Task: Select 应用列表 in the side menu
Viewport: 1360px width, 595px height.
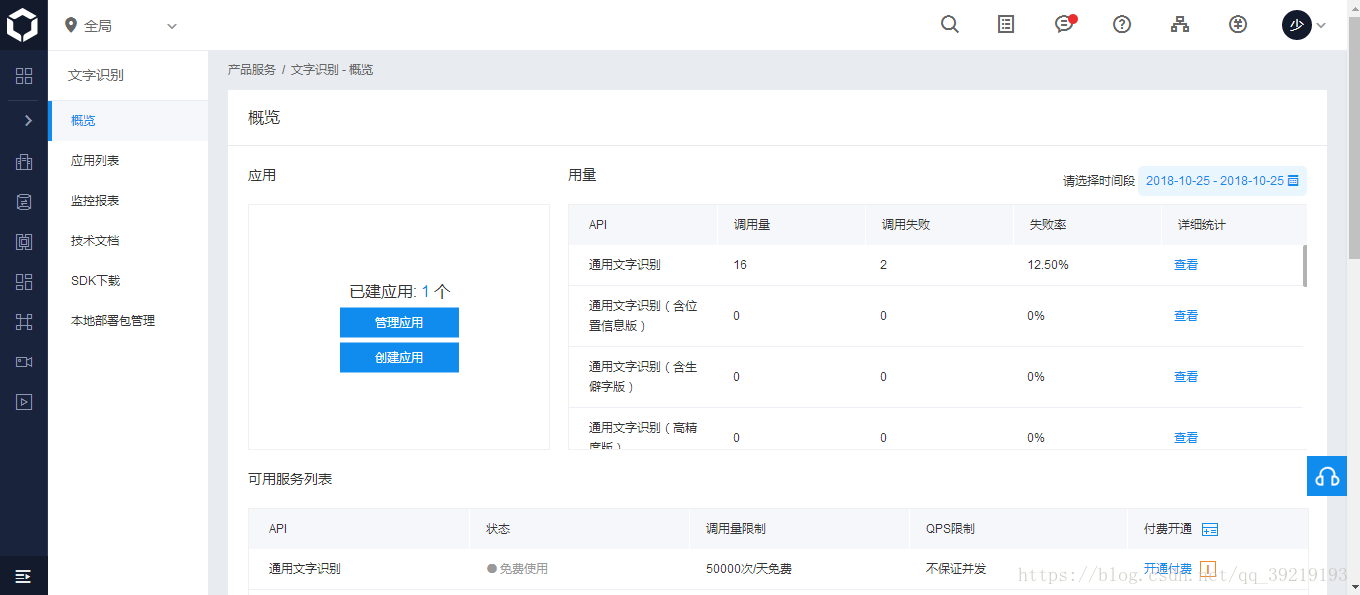Action: pyautogui.click(x=95, y=161)
